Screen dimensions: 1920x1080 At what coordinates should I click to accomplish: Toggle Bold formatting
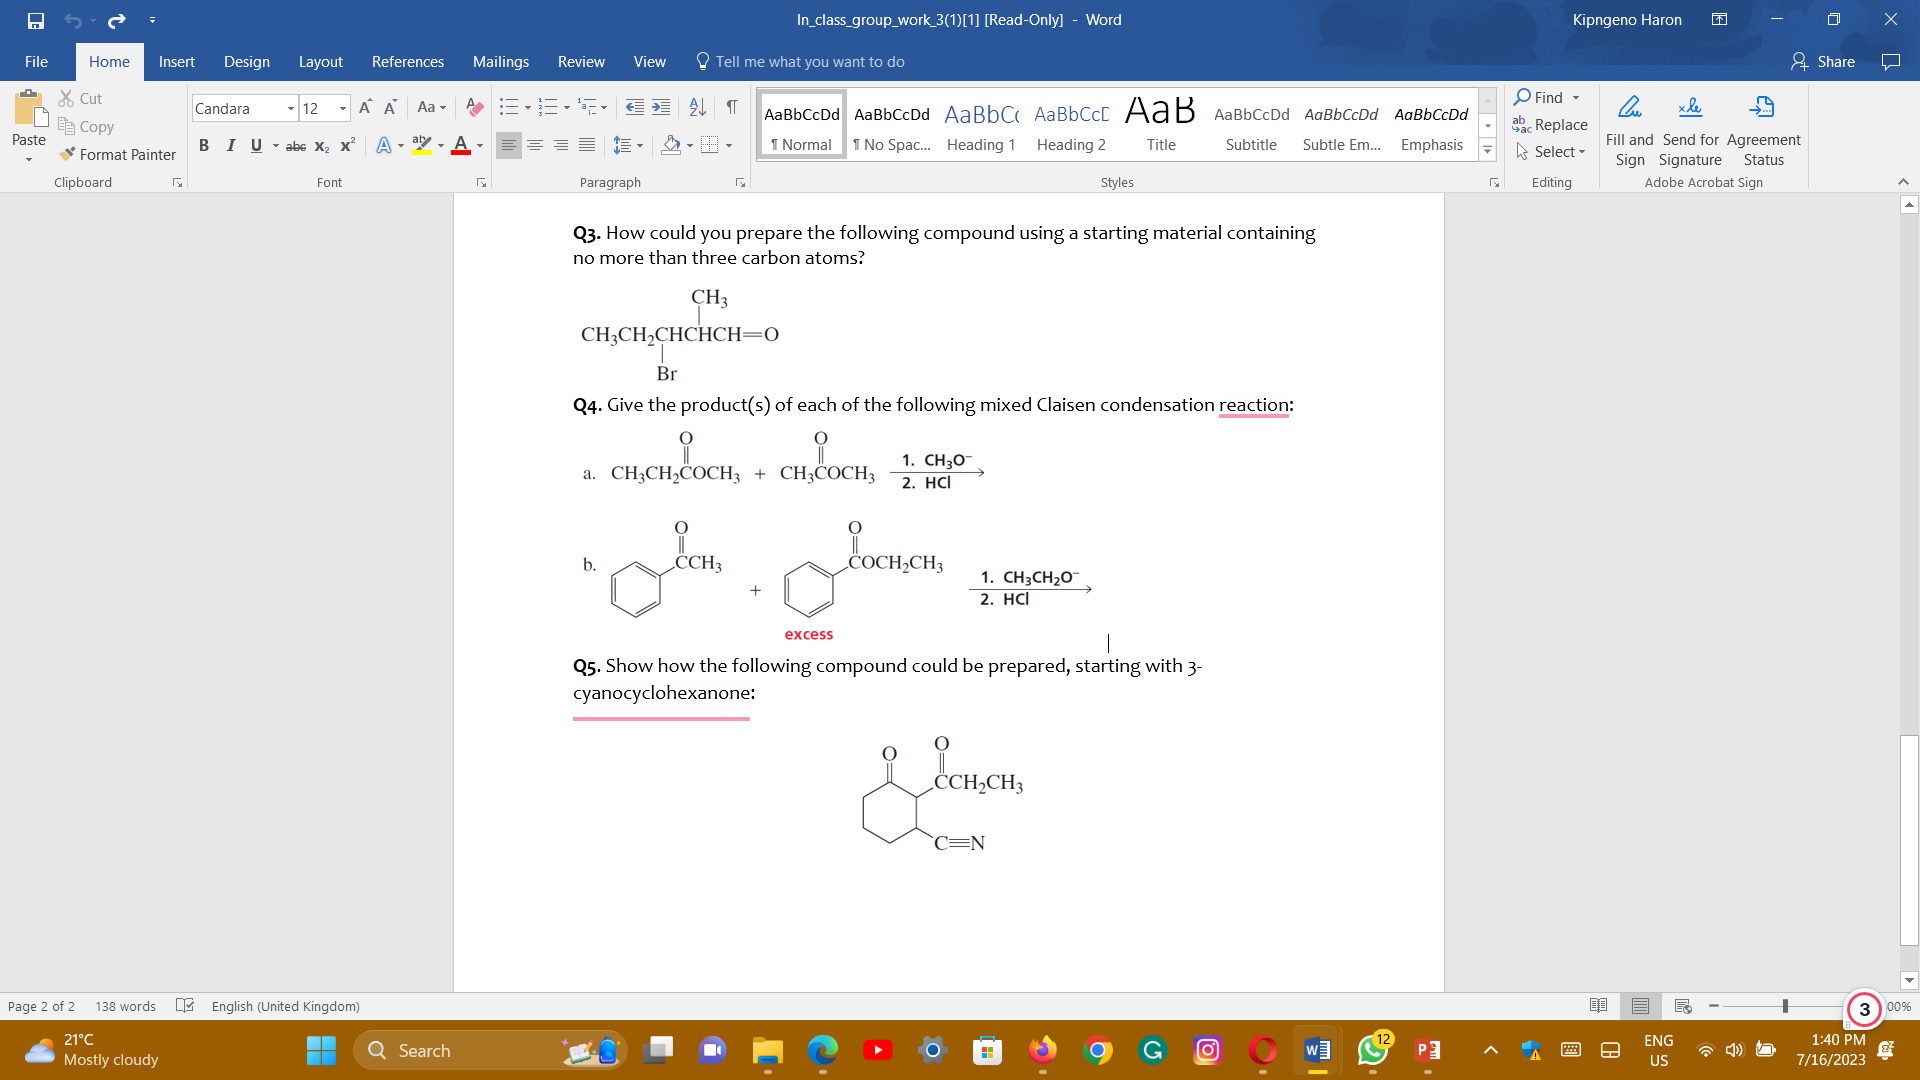click(204, 146)
